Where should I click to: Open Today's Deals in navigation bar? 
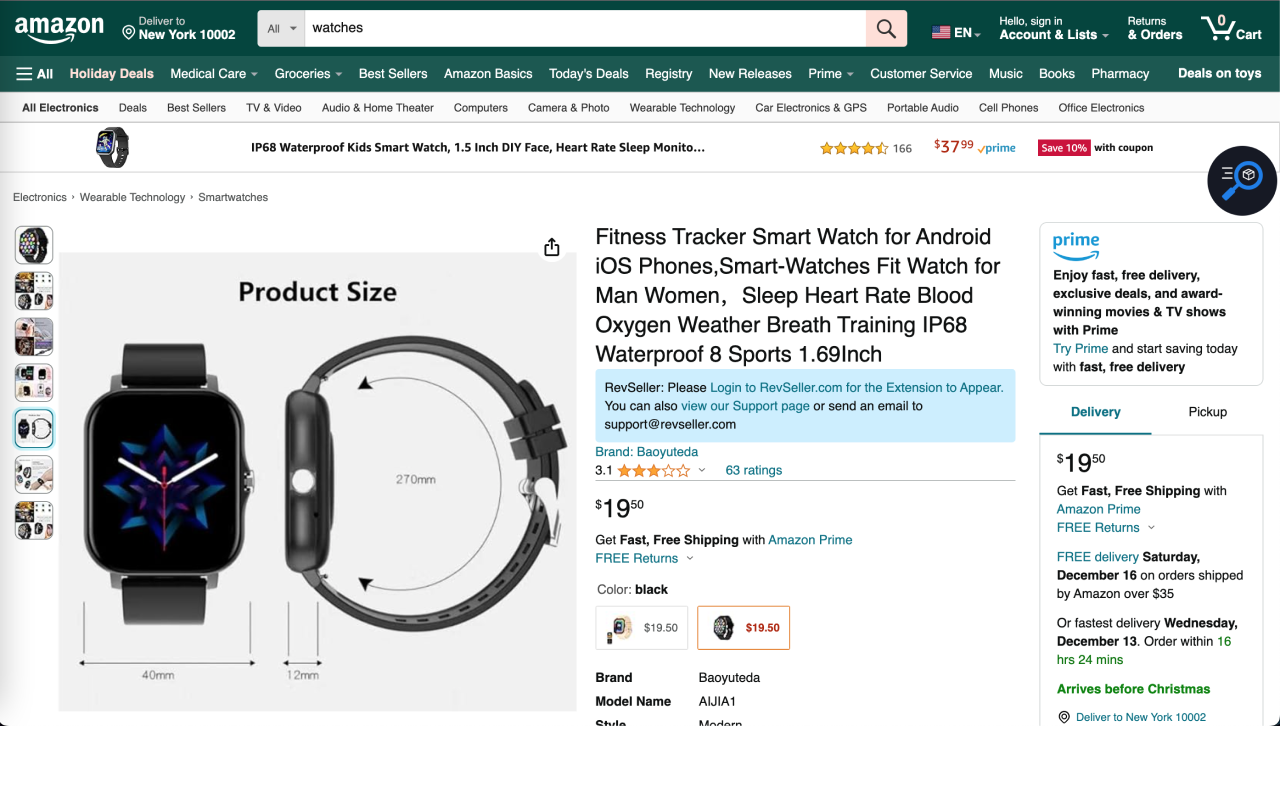589,73
